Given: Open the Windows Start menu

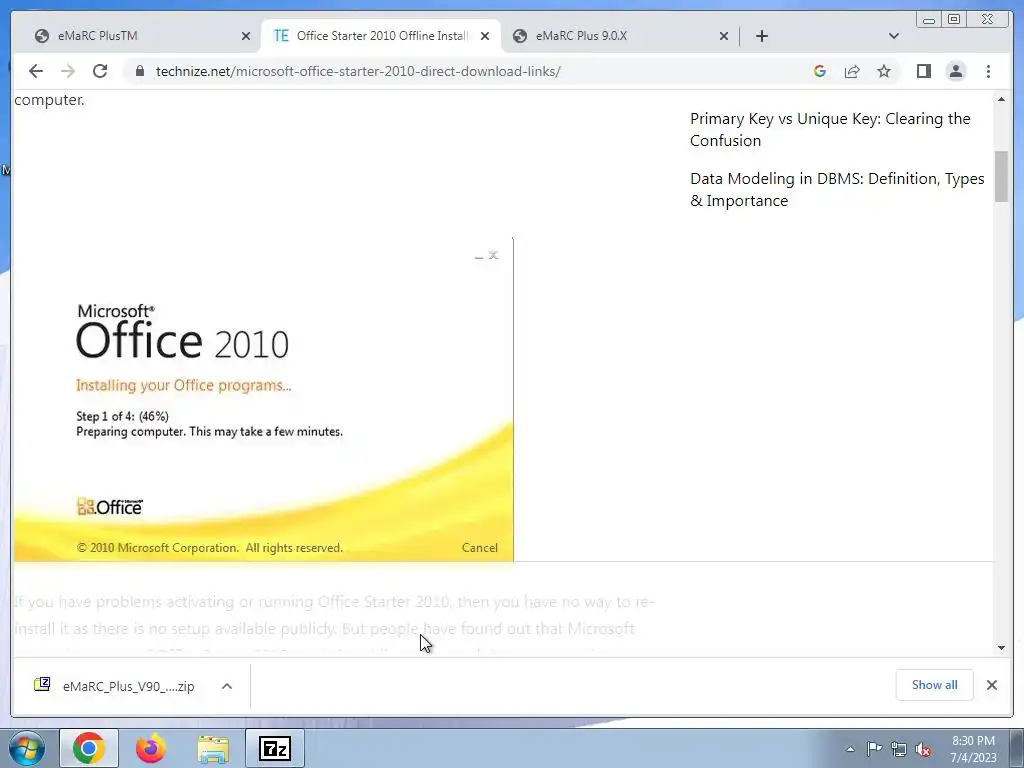Looking at the screenshot, I should 26,748.
